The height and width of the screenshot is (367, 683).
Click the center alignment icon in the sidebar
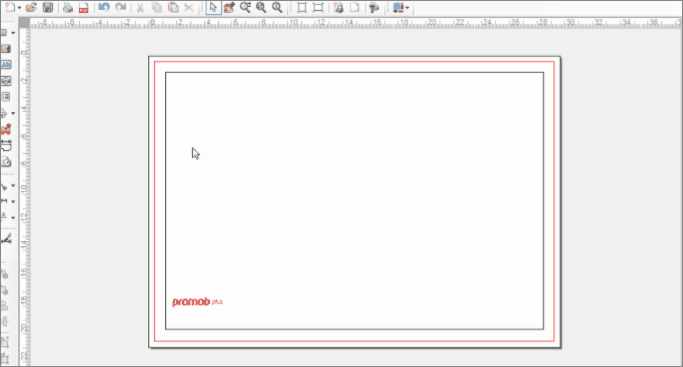[5, 322]
